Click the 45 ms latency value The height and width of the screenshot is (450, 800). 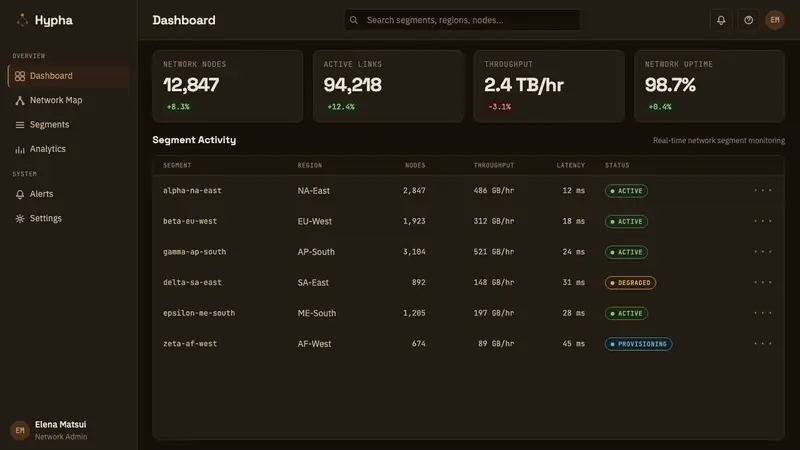click(x=573, y=343)
